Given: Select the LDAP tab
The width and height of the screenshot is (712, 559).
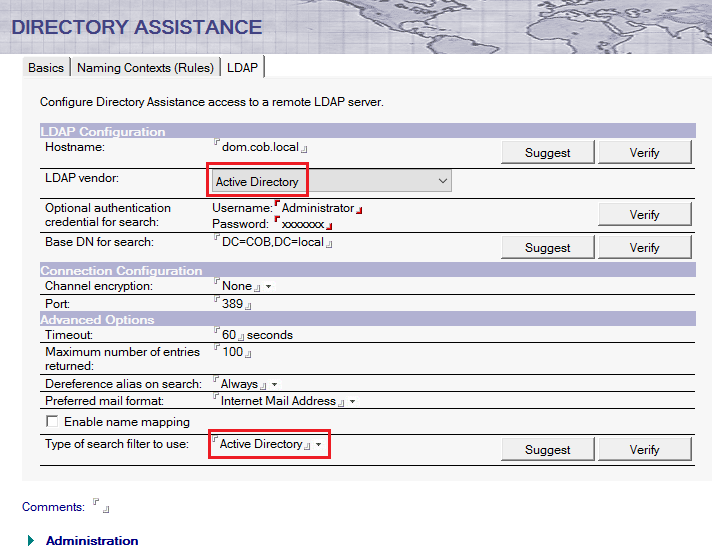Looking at the screenshot, I should [242, 68].
